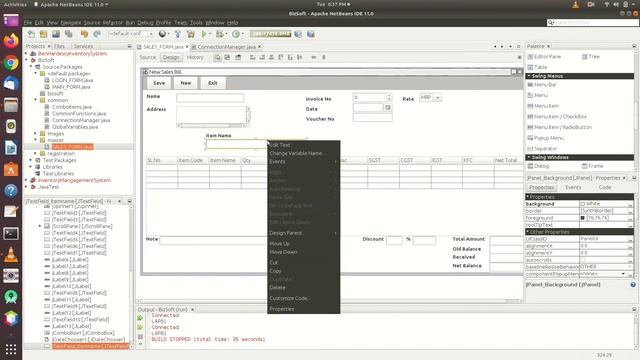Switch to Source view
640x360 pixels.
[x=147, y=58]
